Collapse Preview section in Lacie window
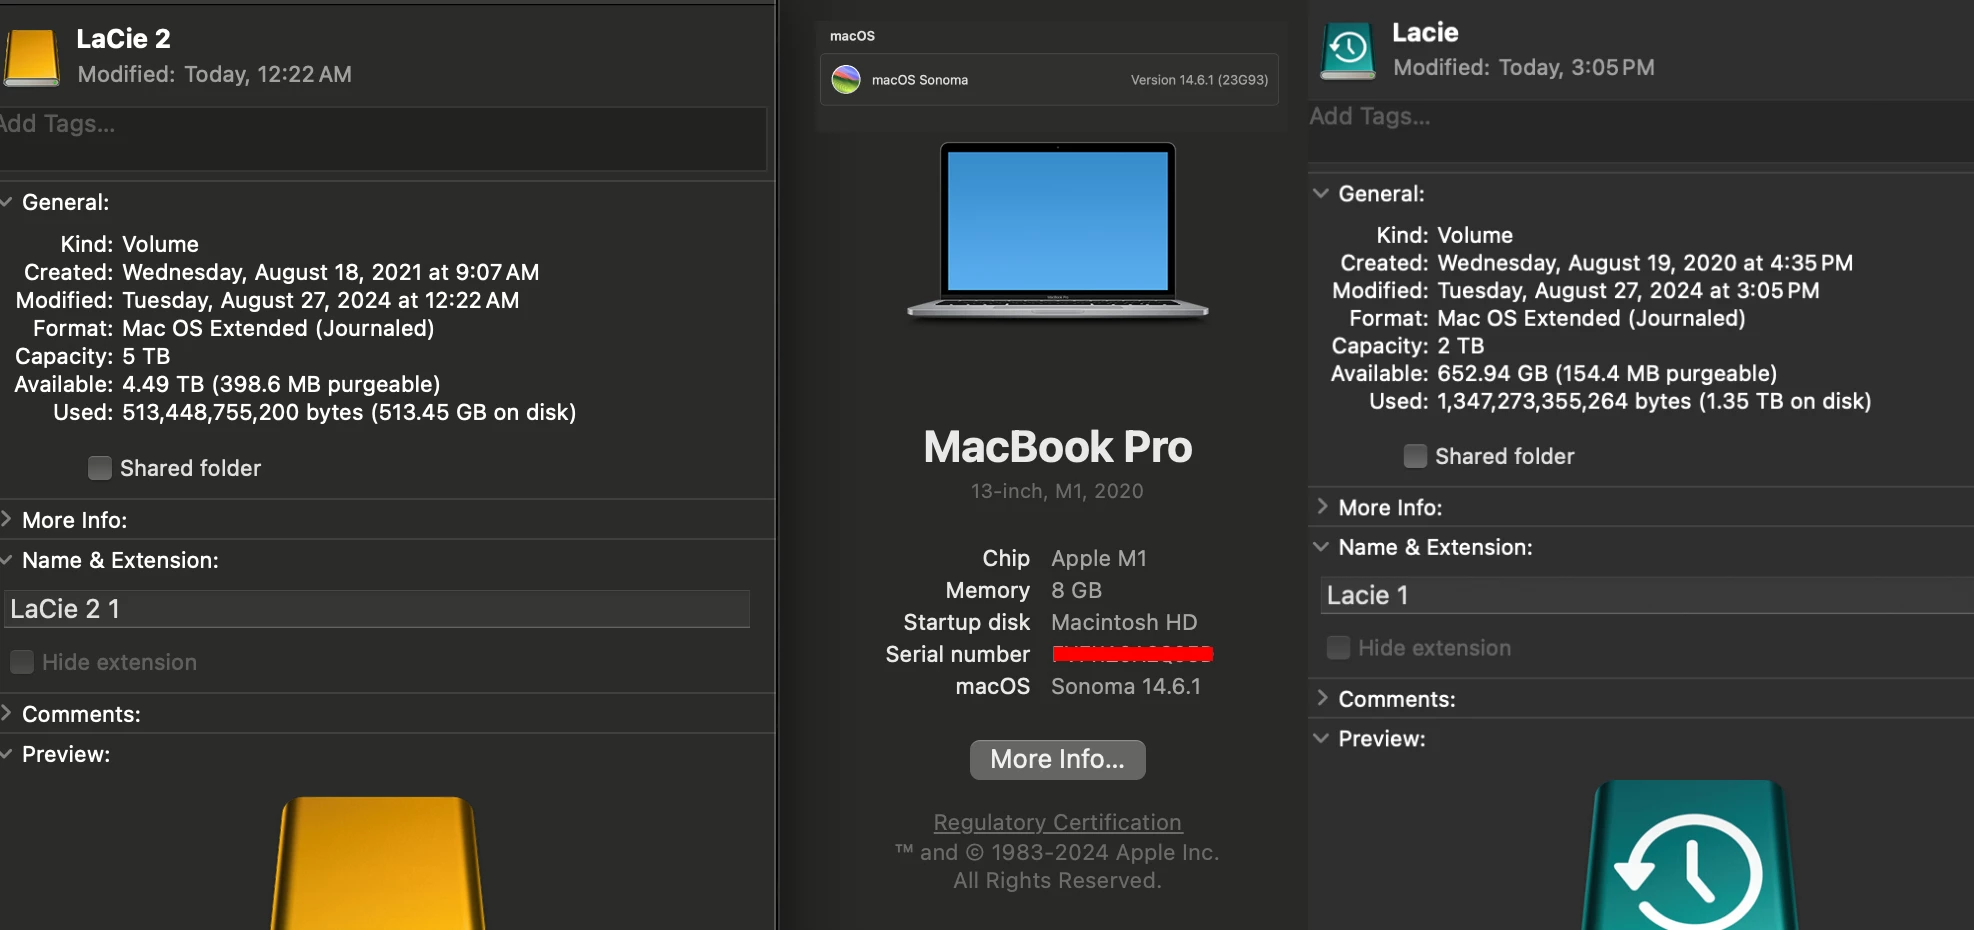1974x930 pixels. (1321, 738)
